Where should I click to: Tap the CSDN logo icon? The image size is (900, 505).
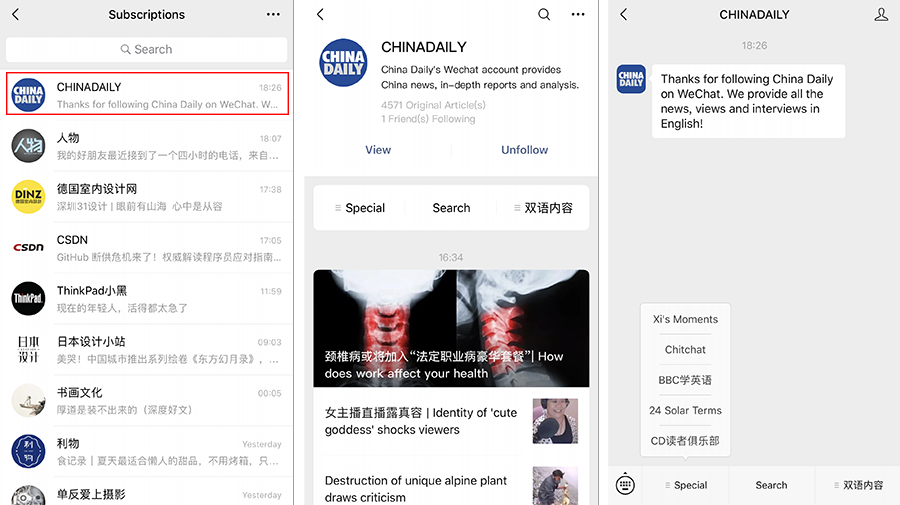click(28, 247)
